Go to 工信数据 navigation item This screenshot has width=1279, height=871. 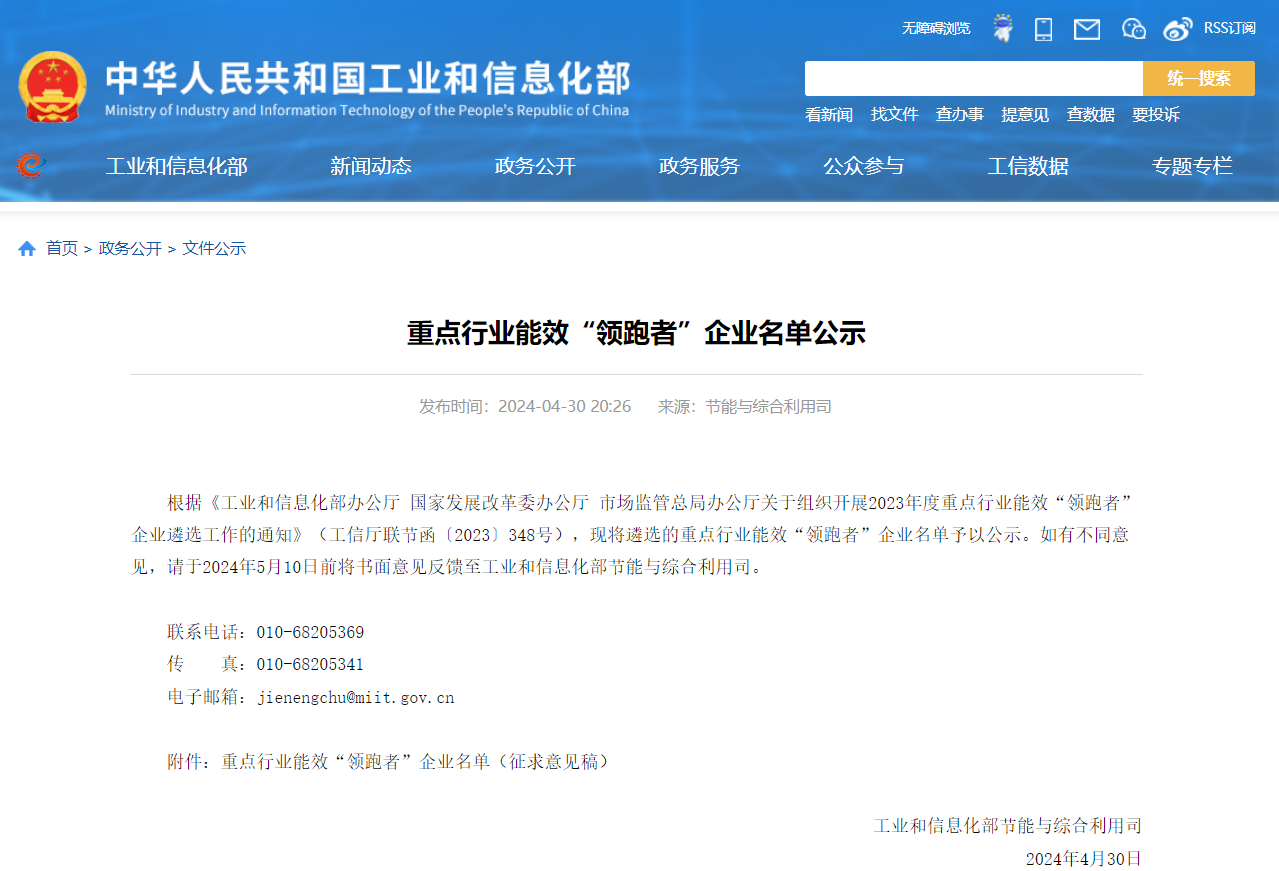coord(1028,166)
